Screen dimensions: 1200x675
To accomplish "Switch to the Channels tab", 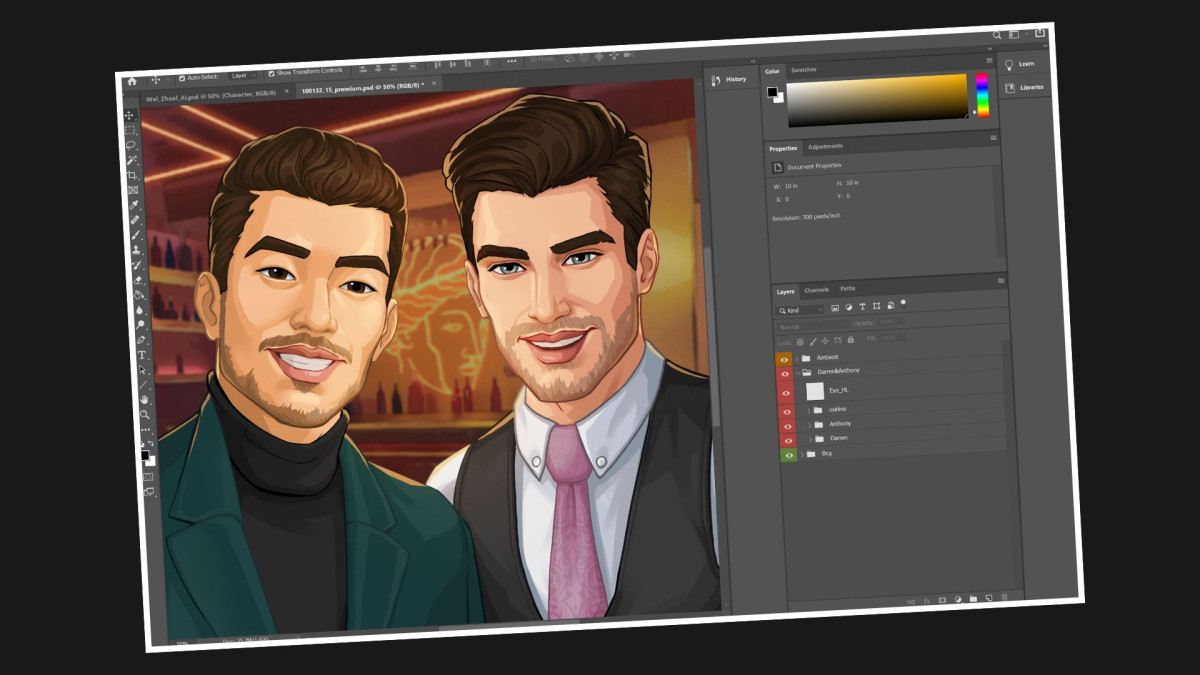I will 817,290.
